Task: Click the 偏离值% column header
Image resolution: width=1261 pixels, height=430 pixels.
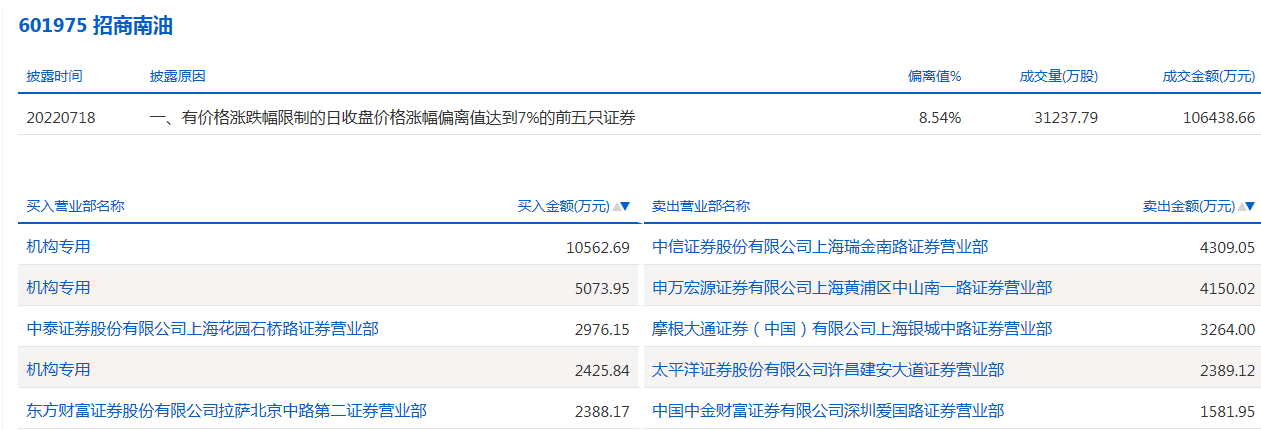Action: pyautogui.click(x=934, y=76)
